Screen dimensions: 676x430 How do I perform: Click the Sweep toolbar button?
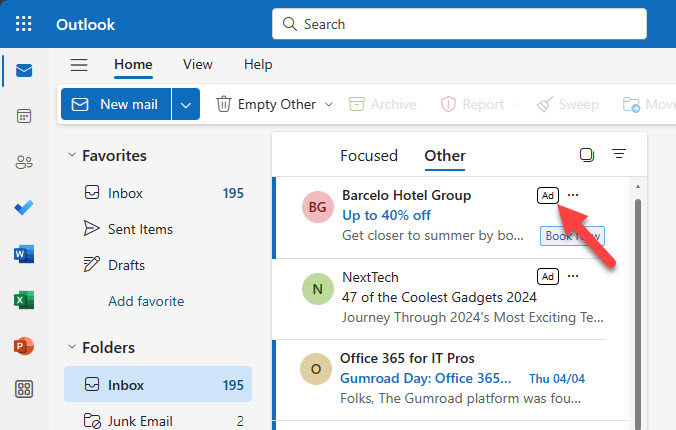[568, 104]
